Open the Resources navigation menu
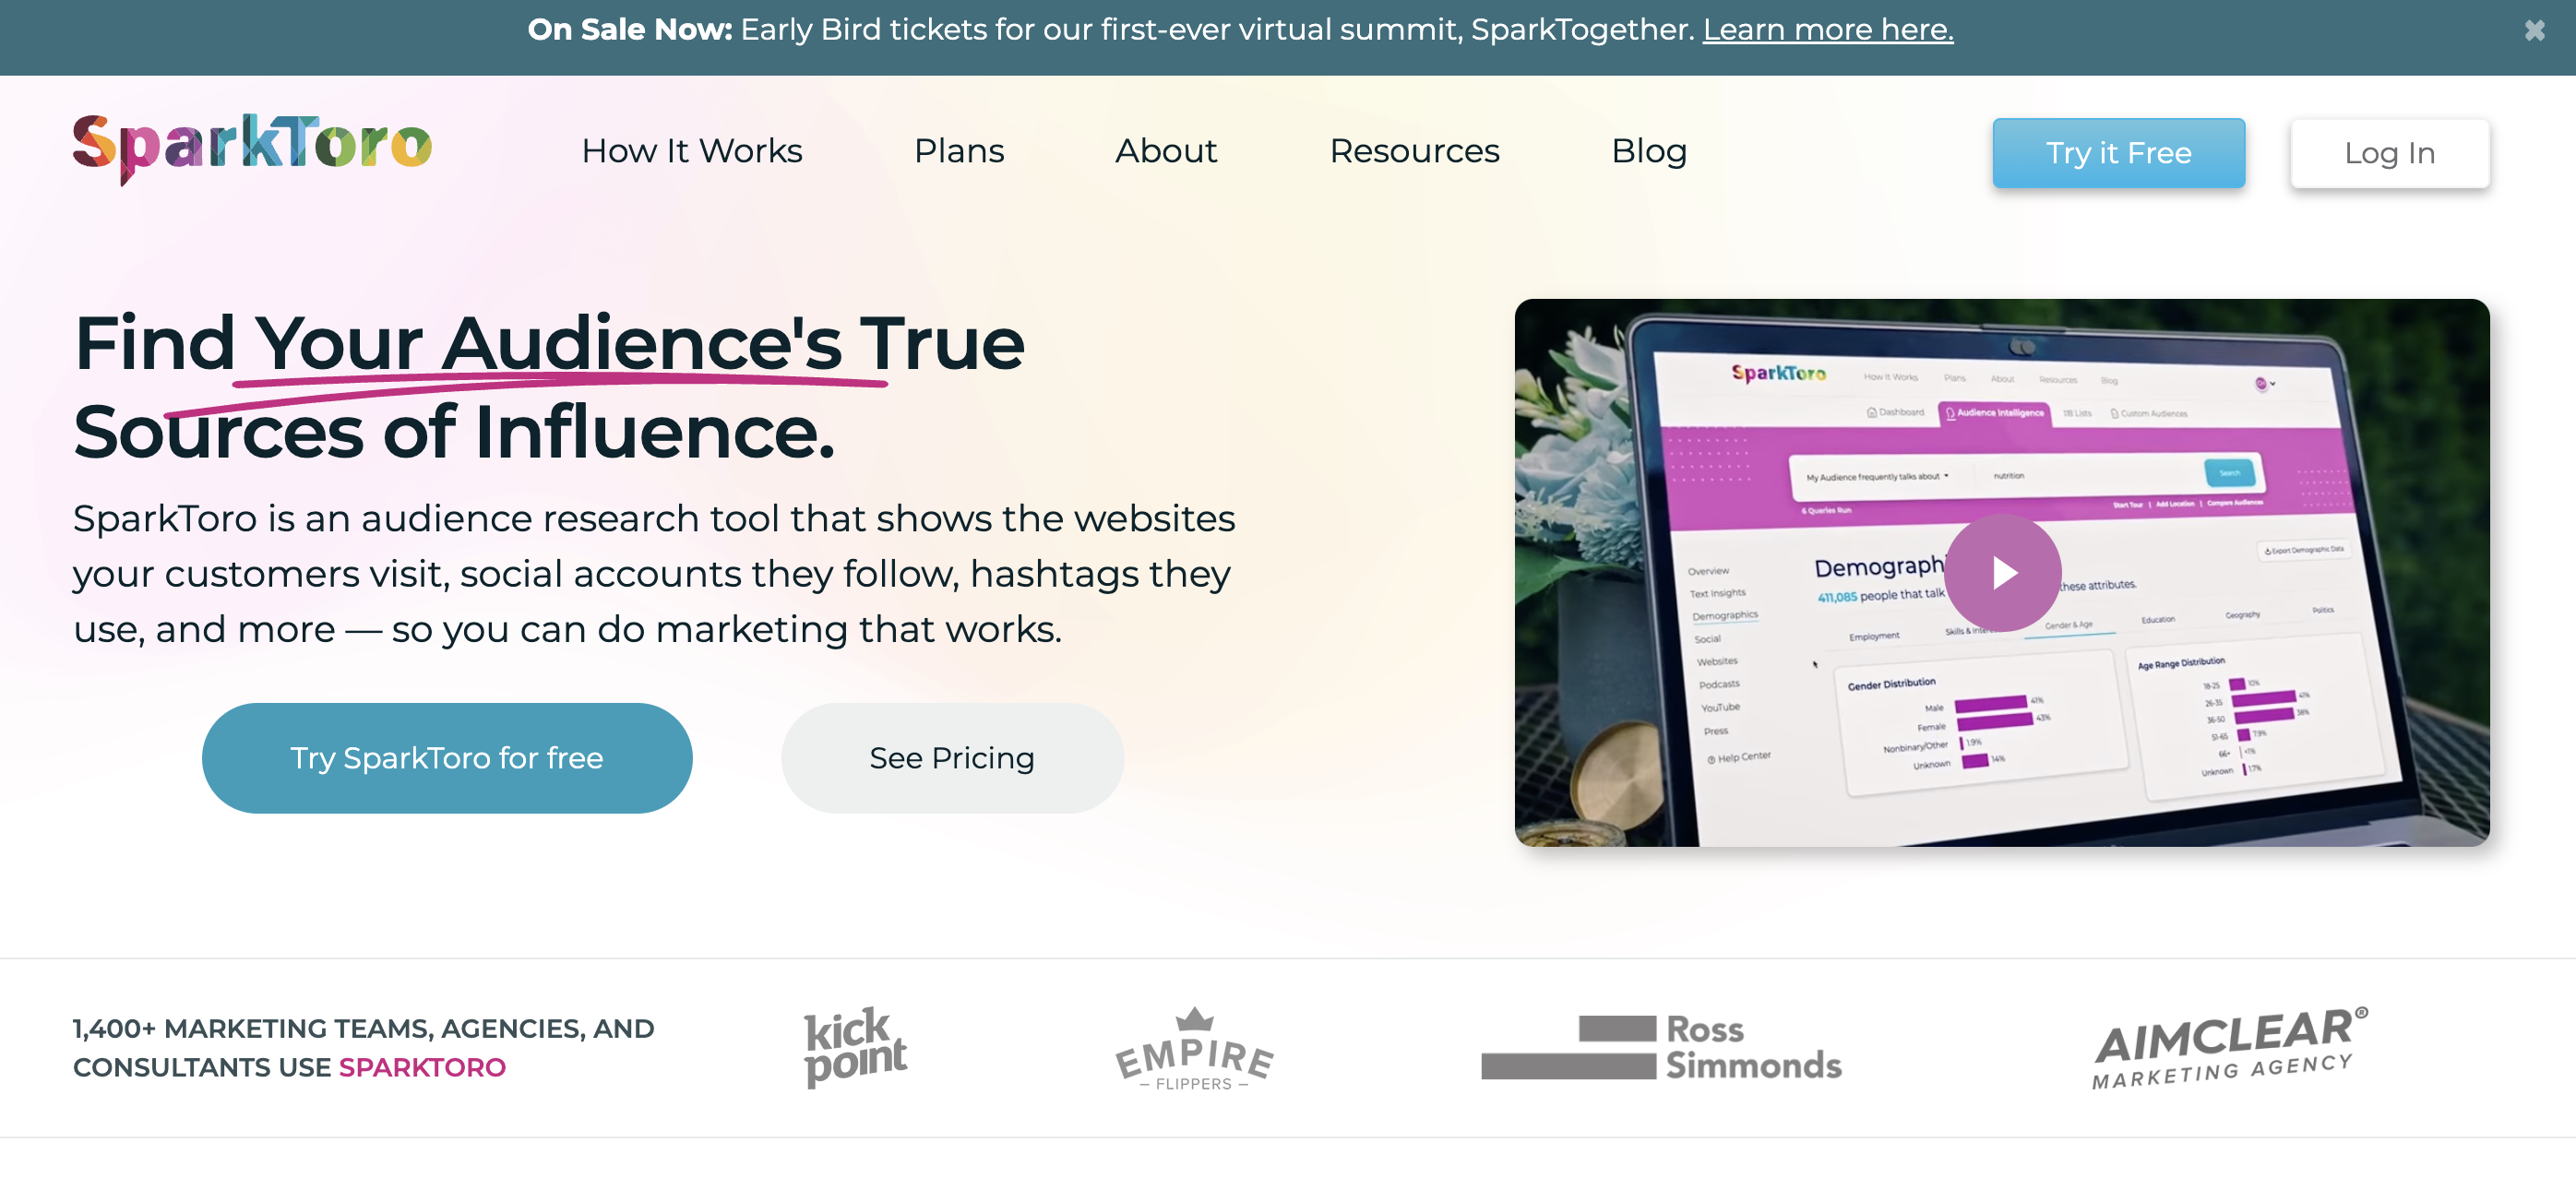 click(1416, 151)
